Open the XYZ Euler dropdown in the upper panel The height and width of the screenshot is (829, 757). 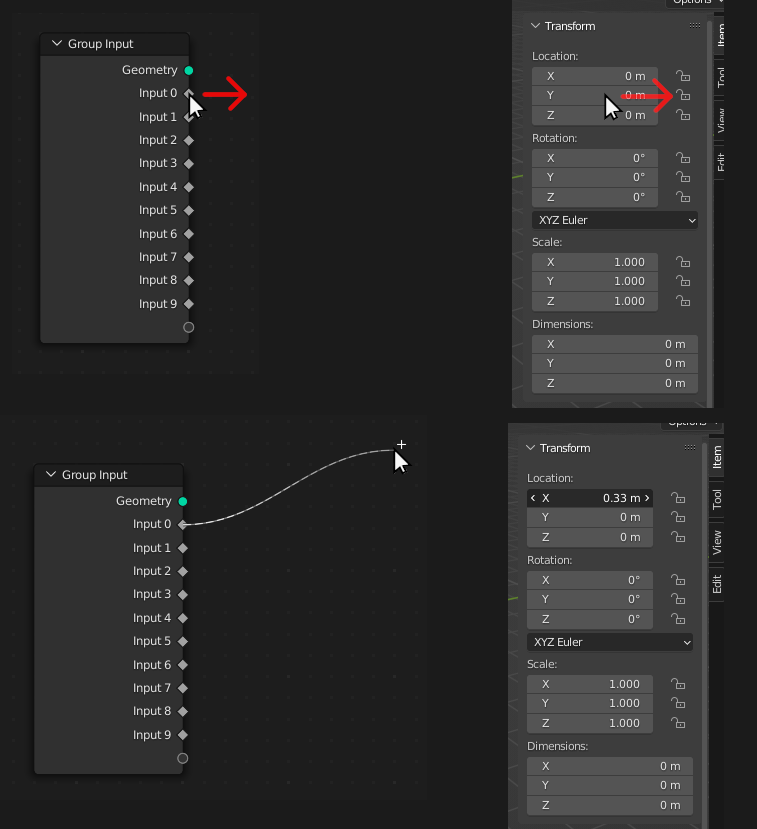point(615,220)
